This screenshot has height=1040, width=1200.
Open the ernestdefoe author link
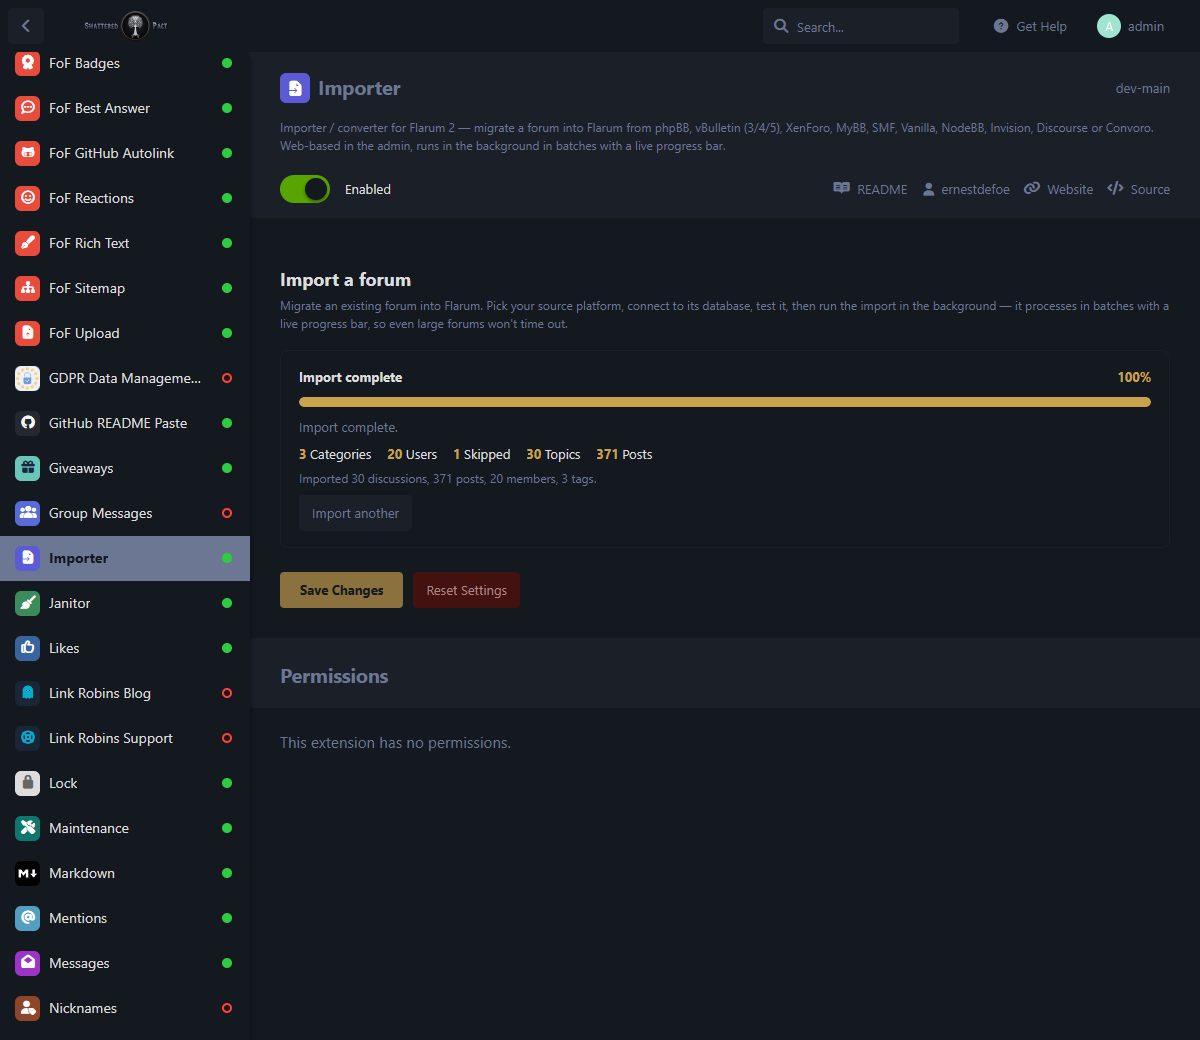[966, 189]
